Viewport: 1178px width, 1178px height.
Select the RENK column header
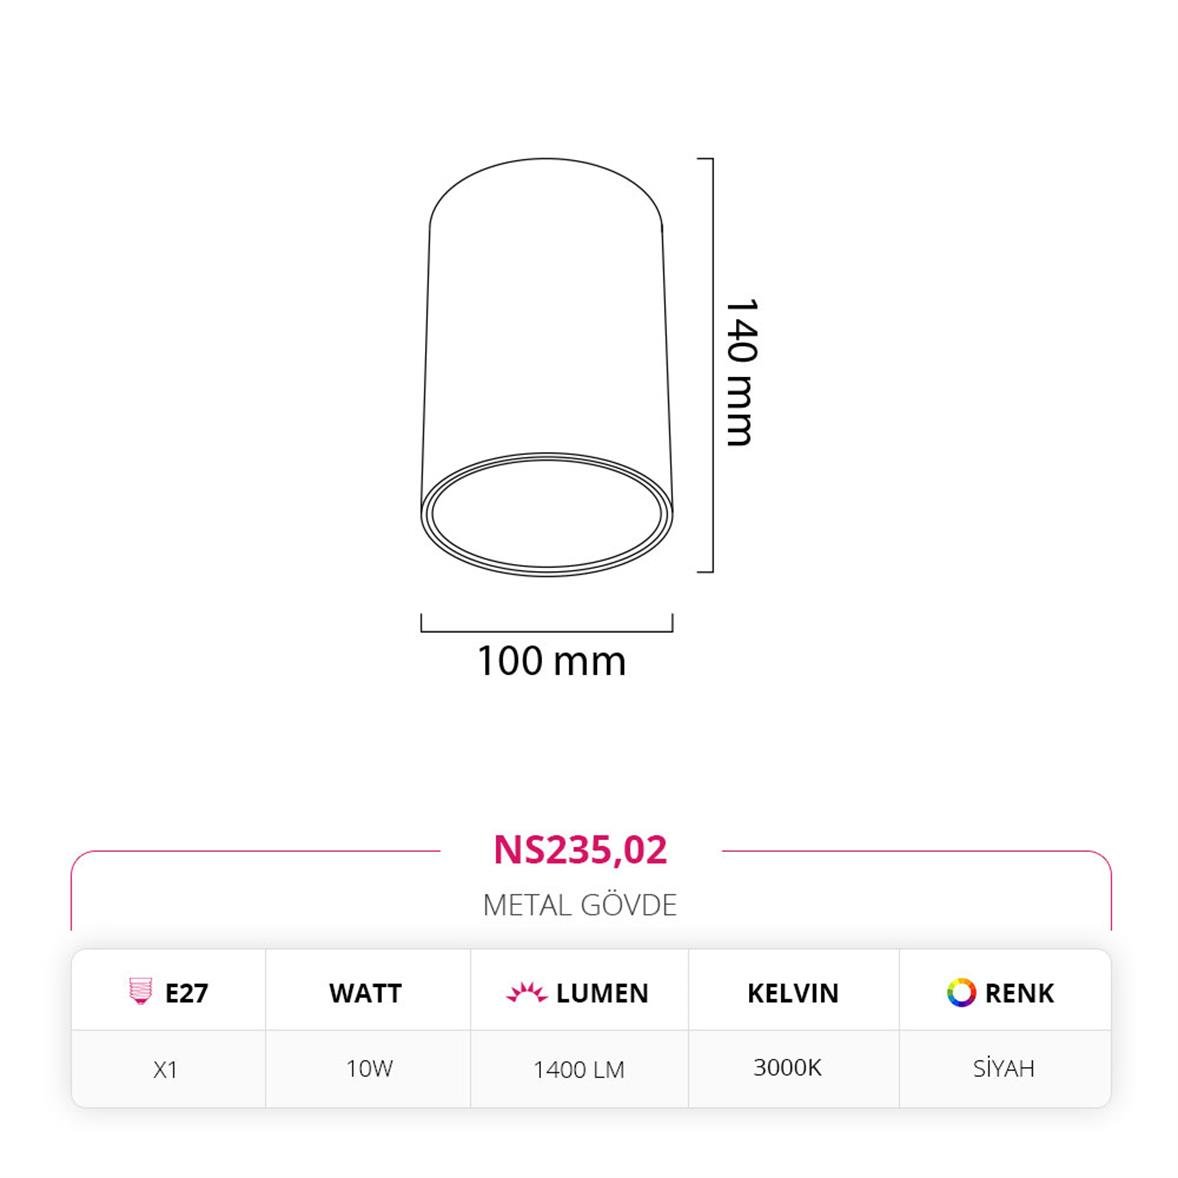tap(1019, 993)
